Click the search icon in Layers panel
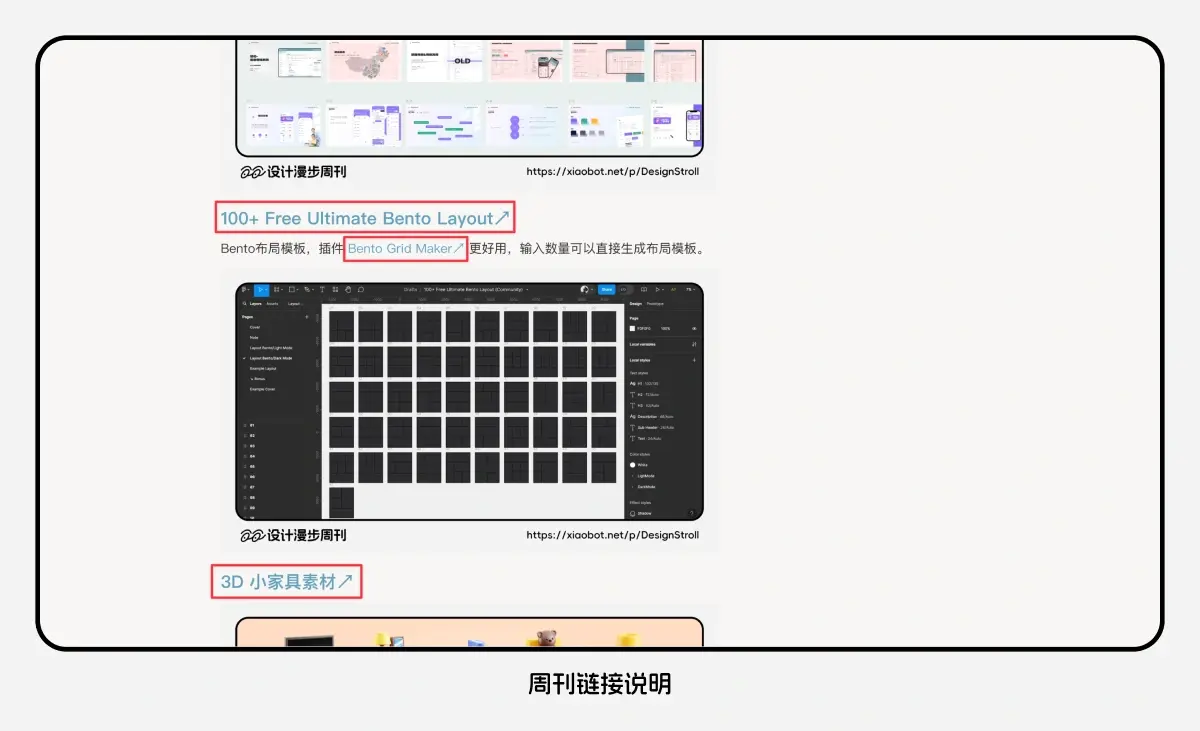 pos(244,303)
